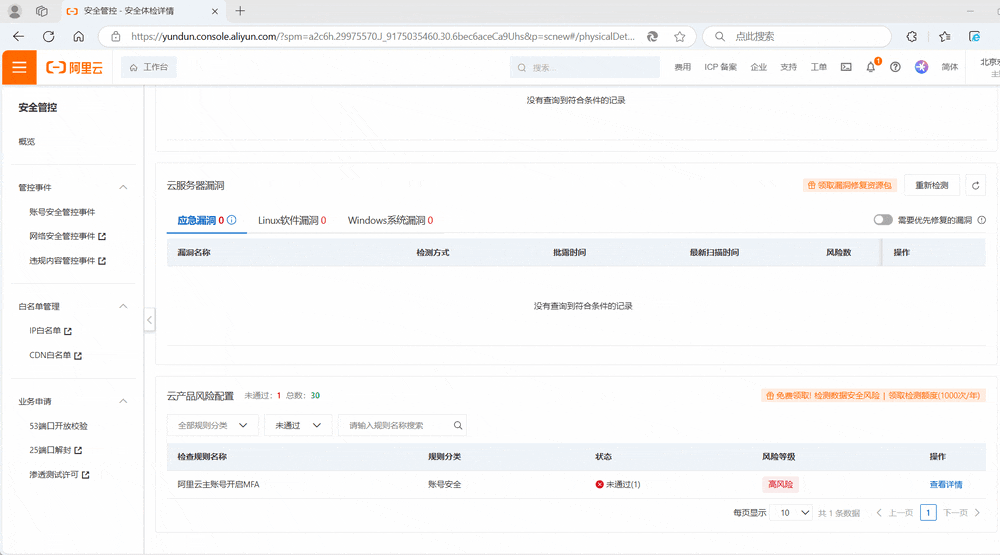Screen dimensions: 1000x555
Task: Open 网络安全管控事件 external link
Action: (x=68, y=236)
